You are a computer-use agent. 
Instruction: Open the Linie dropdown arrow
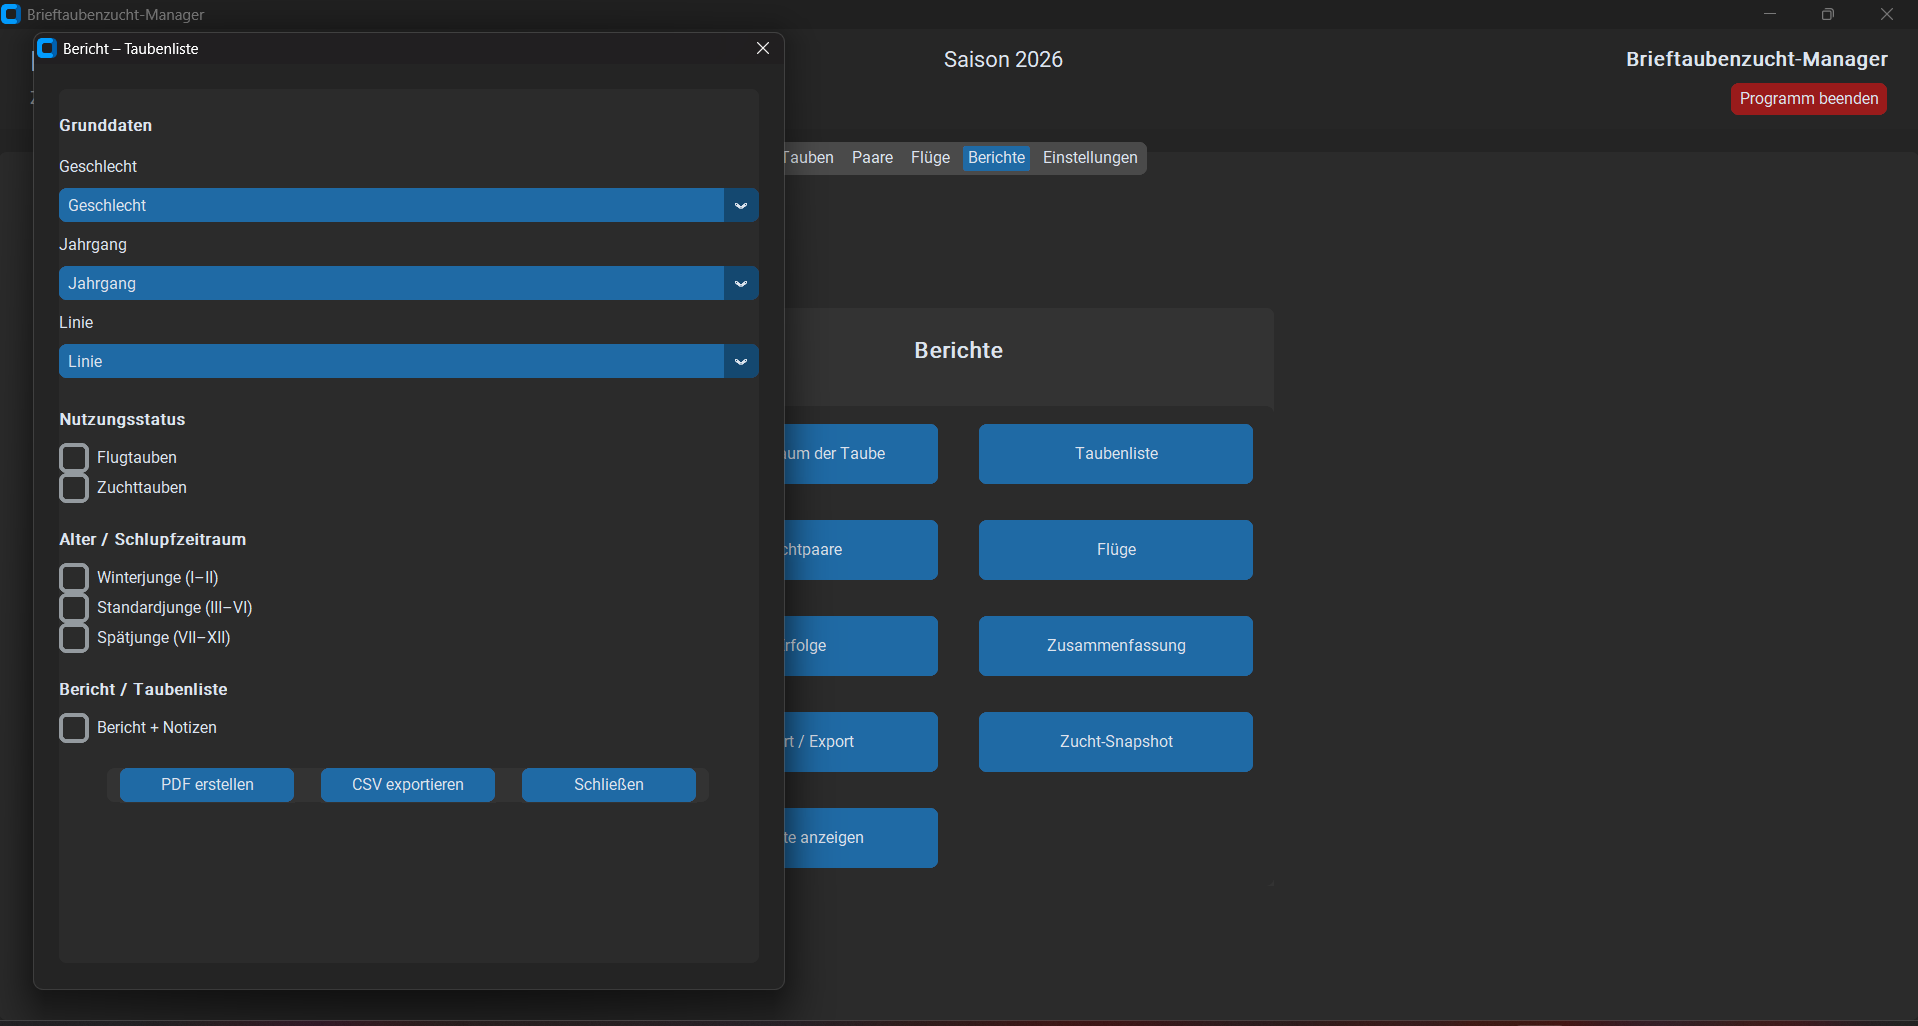pyautogui.click(x=741, y=361)
